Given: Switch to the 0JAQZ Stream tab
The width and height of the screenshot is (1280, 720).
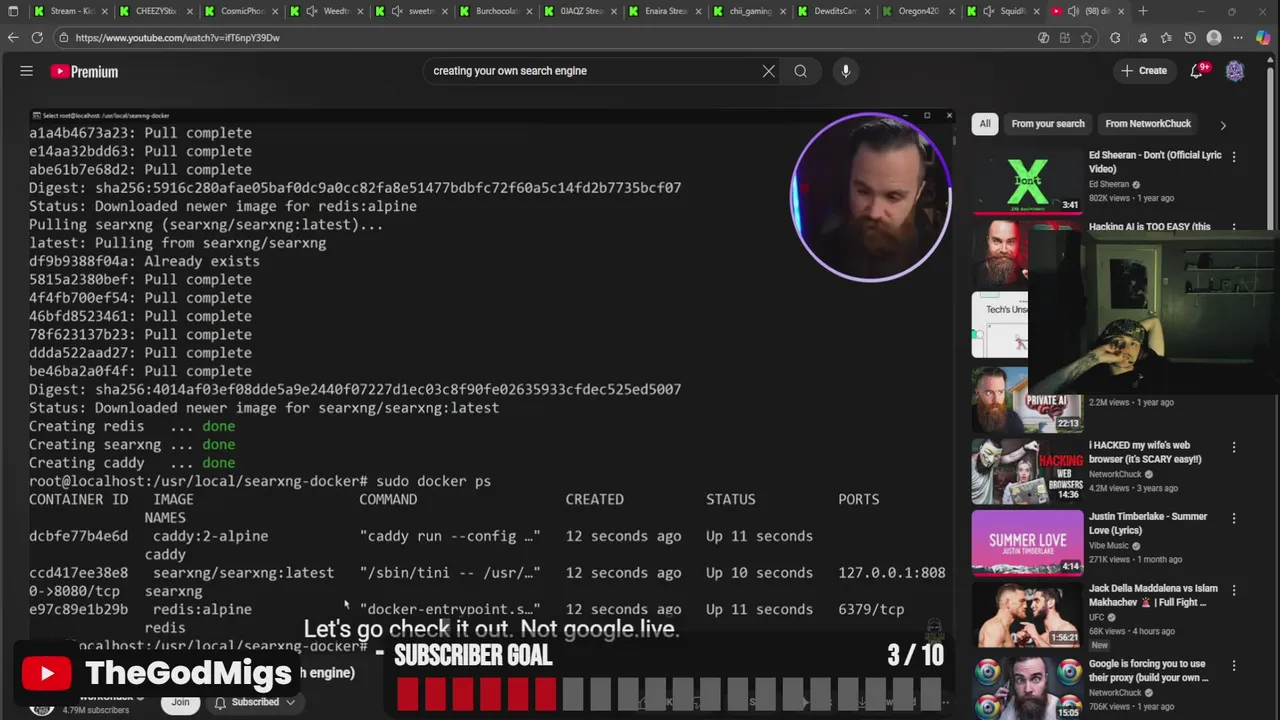Looking at the screenshot, I should click(x=578, y=11).
